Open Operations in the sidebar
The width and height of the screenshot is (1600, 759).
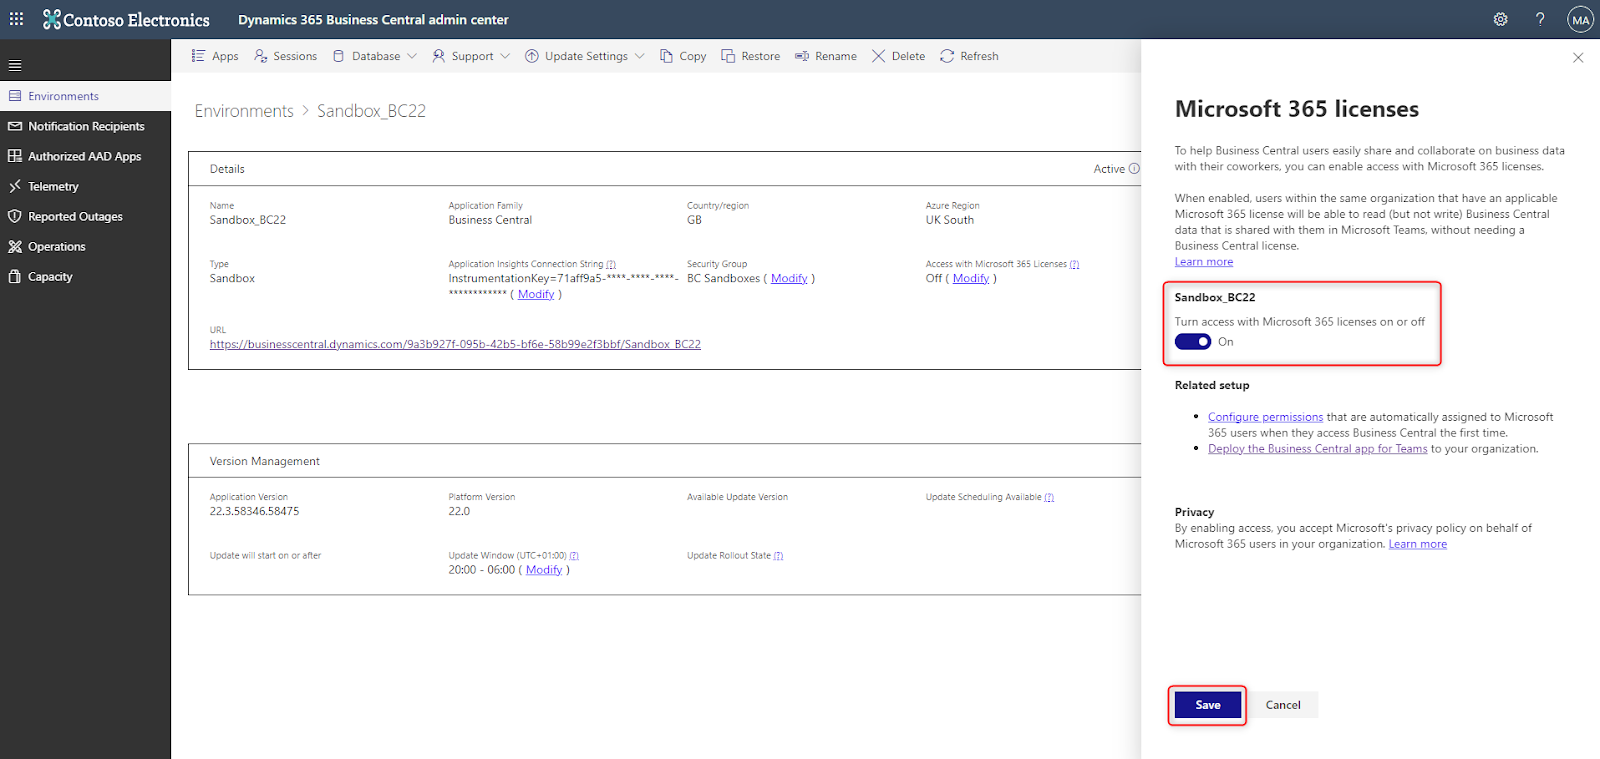[85, 246]
